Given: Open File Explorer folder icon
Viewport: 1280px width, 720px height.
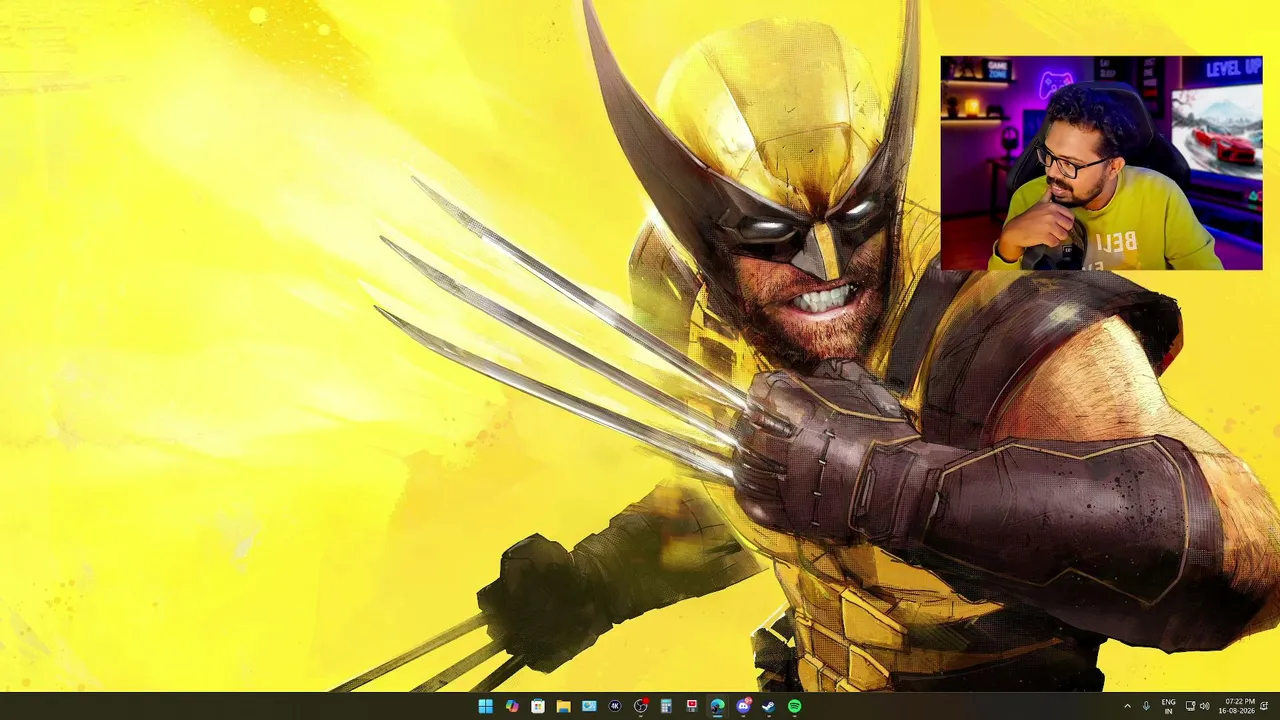Looking at the screenshot, I should (563, 706).
